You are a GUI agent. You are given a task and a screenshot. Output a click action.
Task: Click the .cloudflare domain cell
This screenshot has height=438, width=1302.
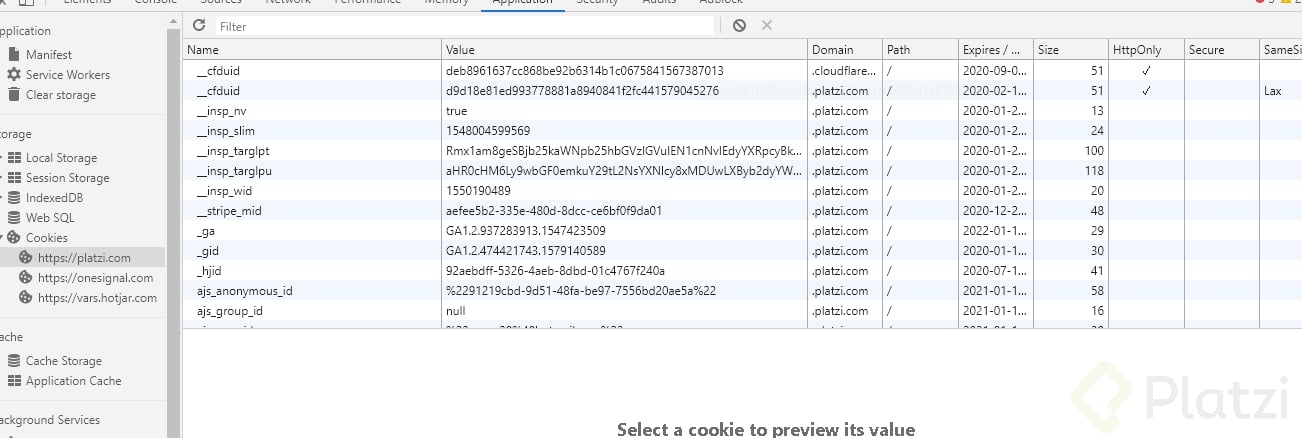(x=844, y=71)
